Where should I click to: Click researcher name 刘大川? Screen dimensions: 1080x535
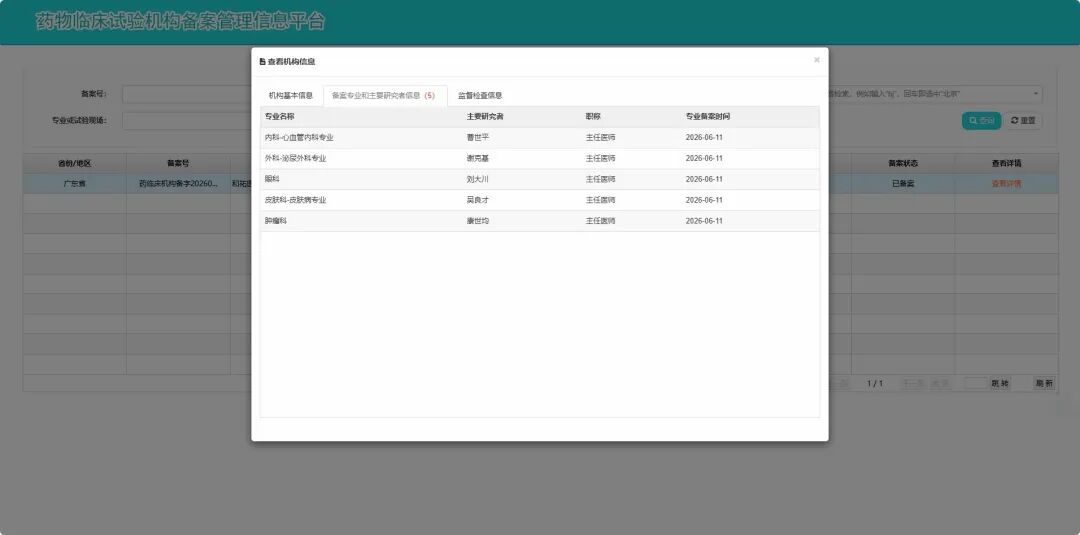pos(477,179)
